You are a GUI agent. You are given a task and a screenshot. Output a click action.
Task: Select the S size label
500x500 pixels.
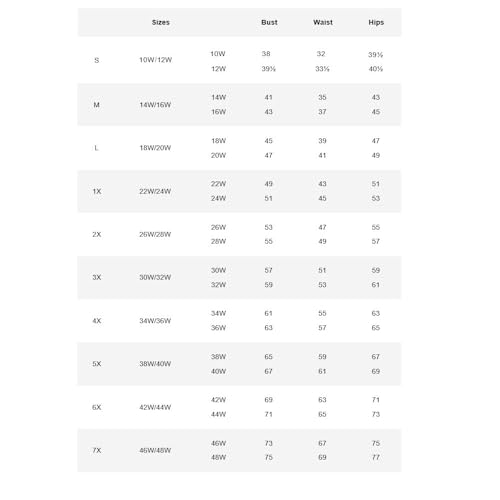(x=97, y=60)
